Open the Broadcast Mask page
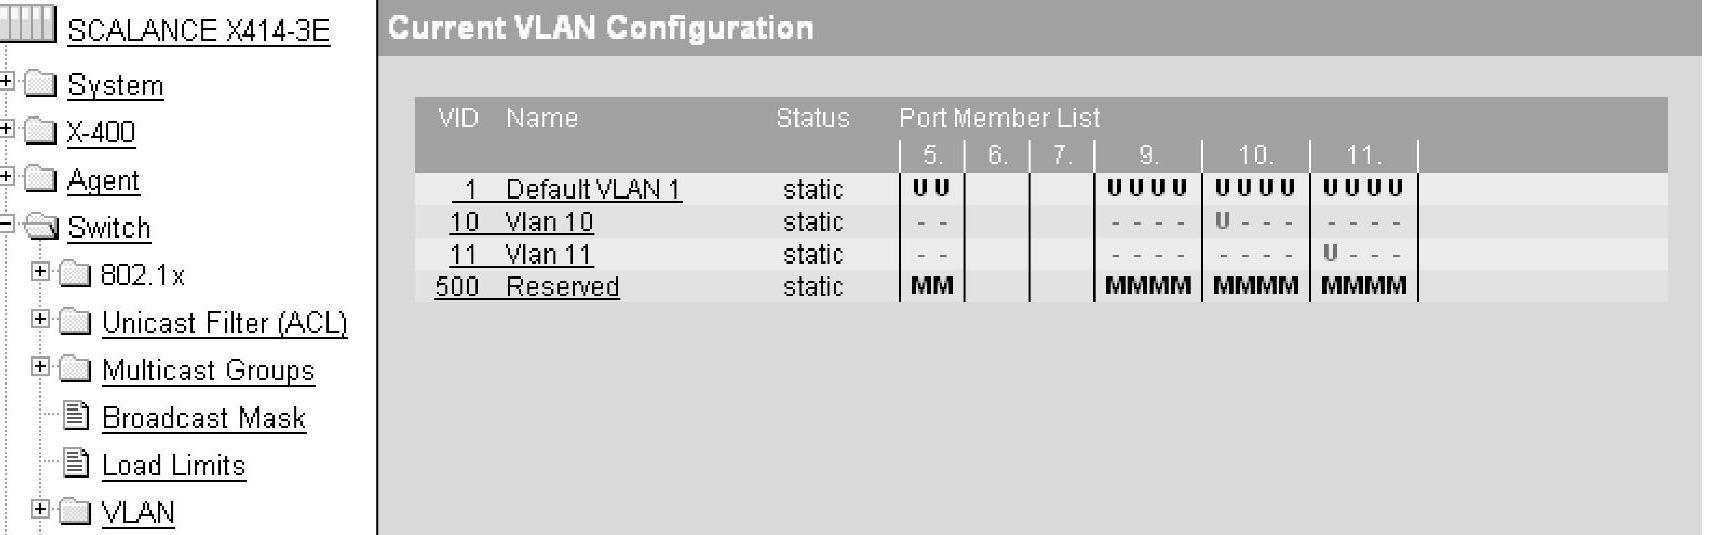This screenshot has height=535, width=1716. [204, 418]
